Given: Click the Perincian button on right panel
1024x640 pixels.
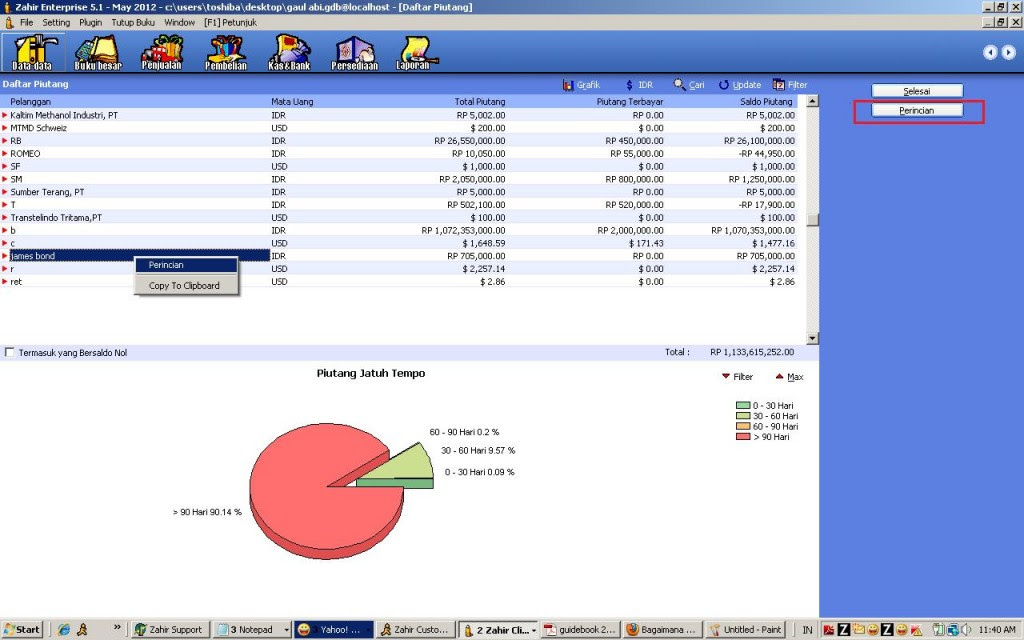Looking at the screenshot, I should click(x=917, y=110).
